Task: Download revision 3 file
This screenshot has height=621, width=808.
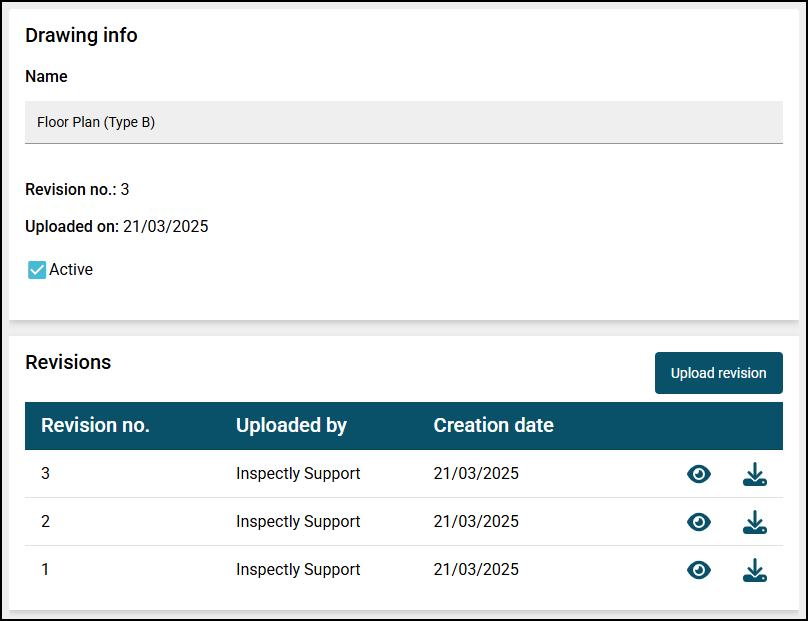Action: coord(755,474)
